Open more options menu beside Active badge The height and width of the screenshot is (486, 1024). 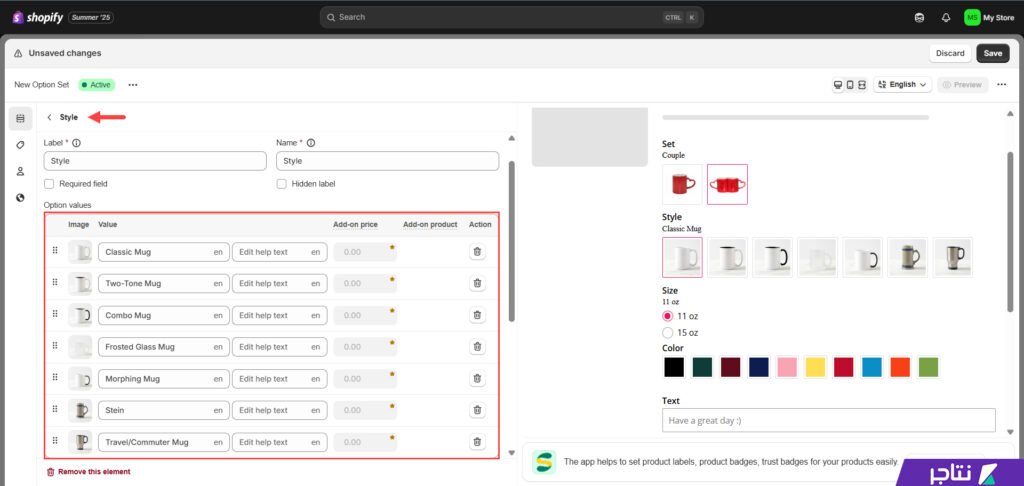(x=133, y=85)
